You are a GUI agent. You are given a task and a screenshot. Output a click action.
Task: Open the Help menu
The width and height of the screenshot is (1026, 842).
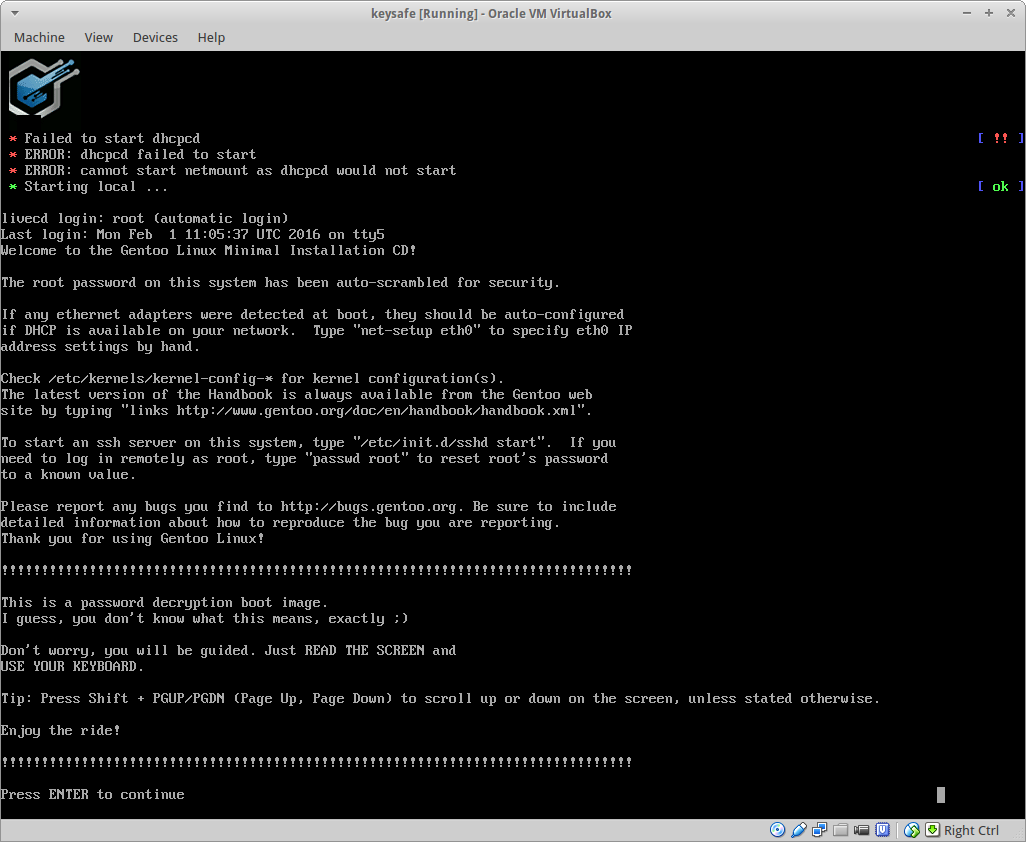[x=211, y=37]
